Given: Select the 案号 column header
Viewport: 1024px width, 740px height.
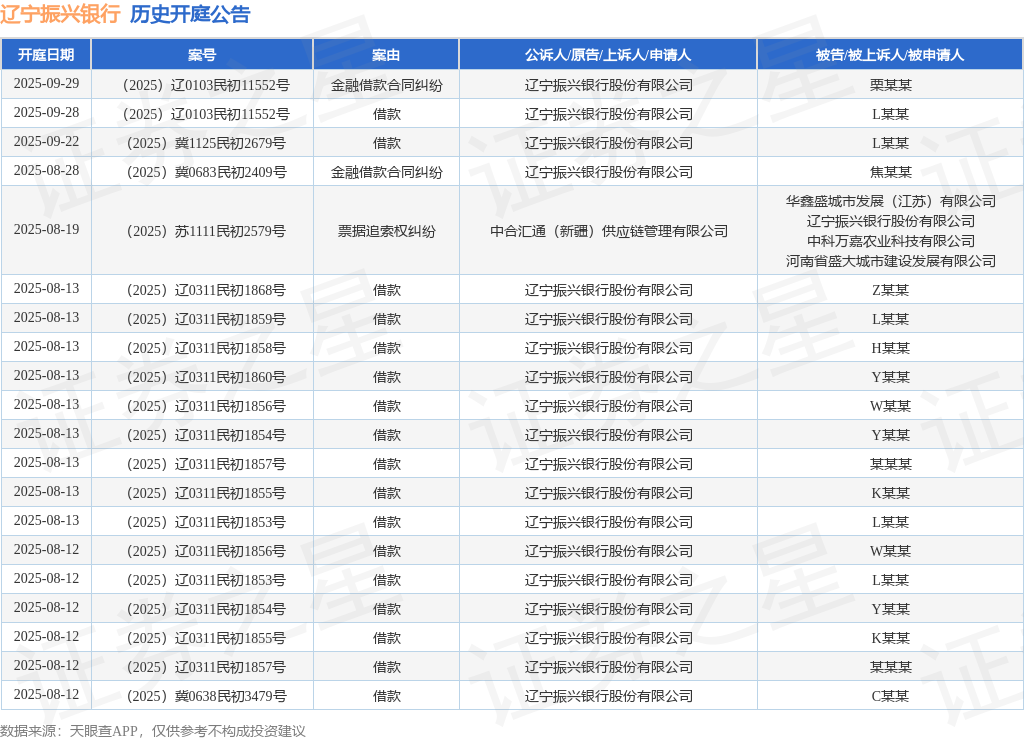Looking at the screenshot, I should pyautogui.click(x=202, y=55).
